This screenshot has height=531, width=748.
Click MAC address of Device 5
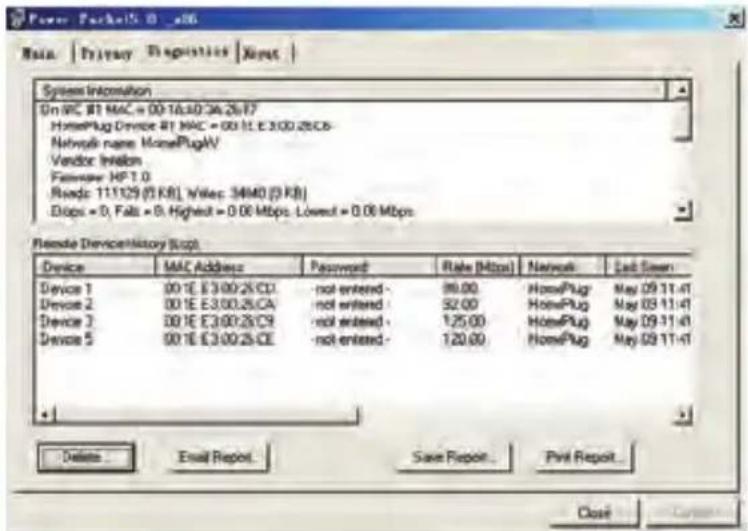(x=219, y=339)
